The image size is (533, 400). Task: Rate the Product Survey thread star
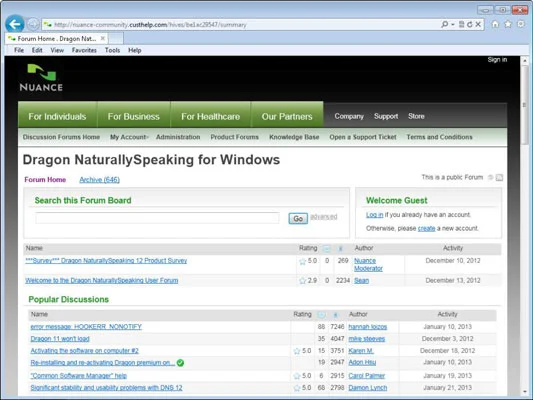303,261
